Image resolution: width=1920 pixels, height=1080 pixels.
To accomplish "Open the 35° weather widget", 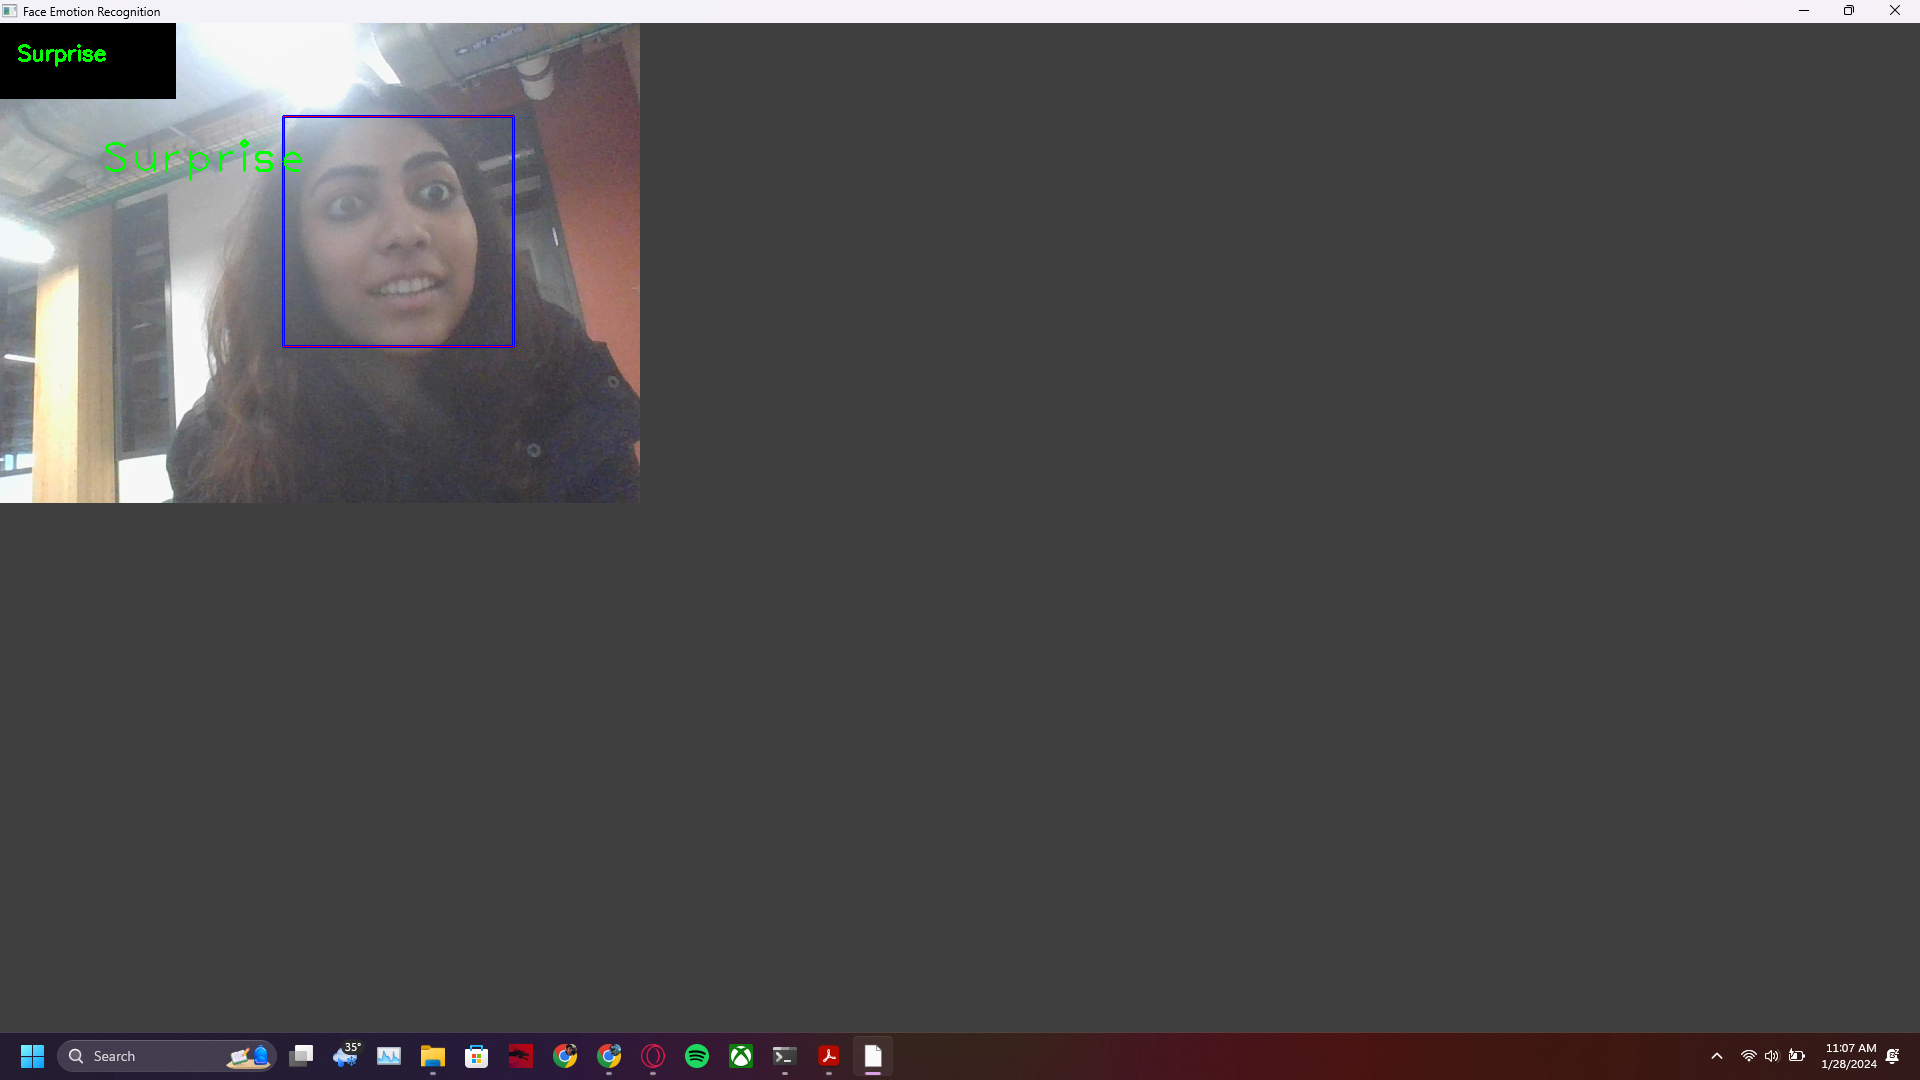I will pyautogui.click(x=346, y=1056).
